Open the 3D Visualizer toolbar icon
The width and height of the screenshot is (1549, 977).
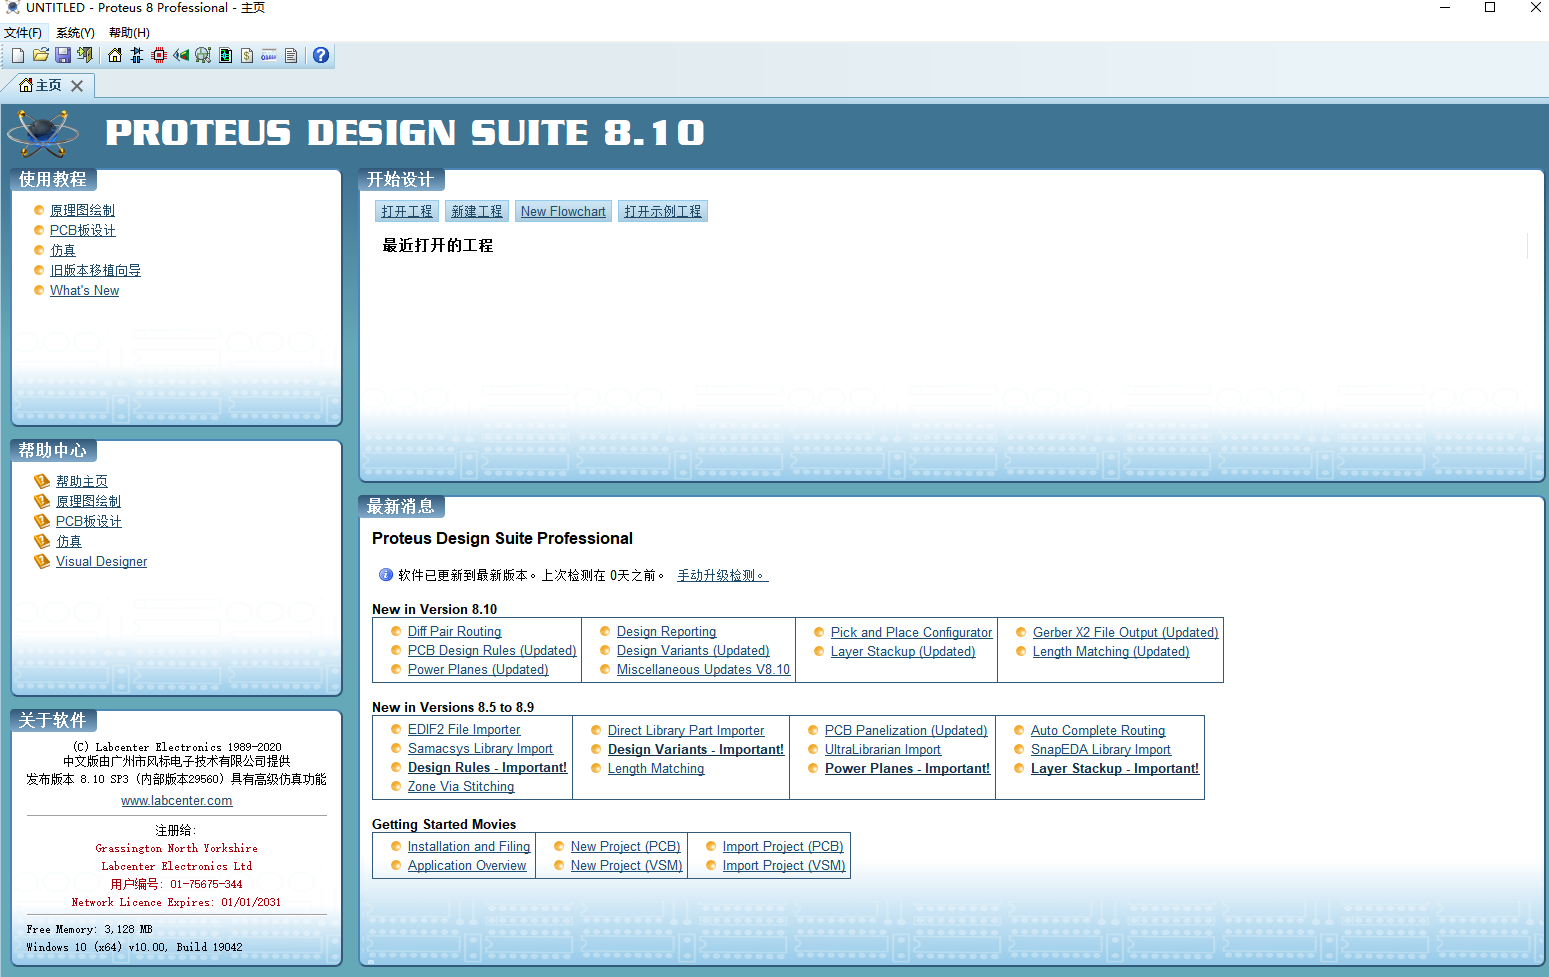pyautogui.click(x=181, y=55)
